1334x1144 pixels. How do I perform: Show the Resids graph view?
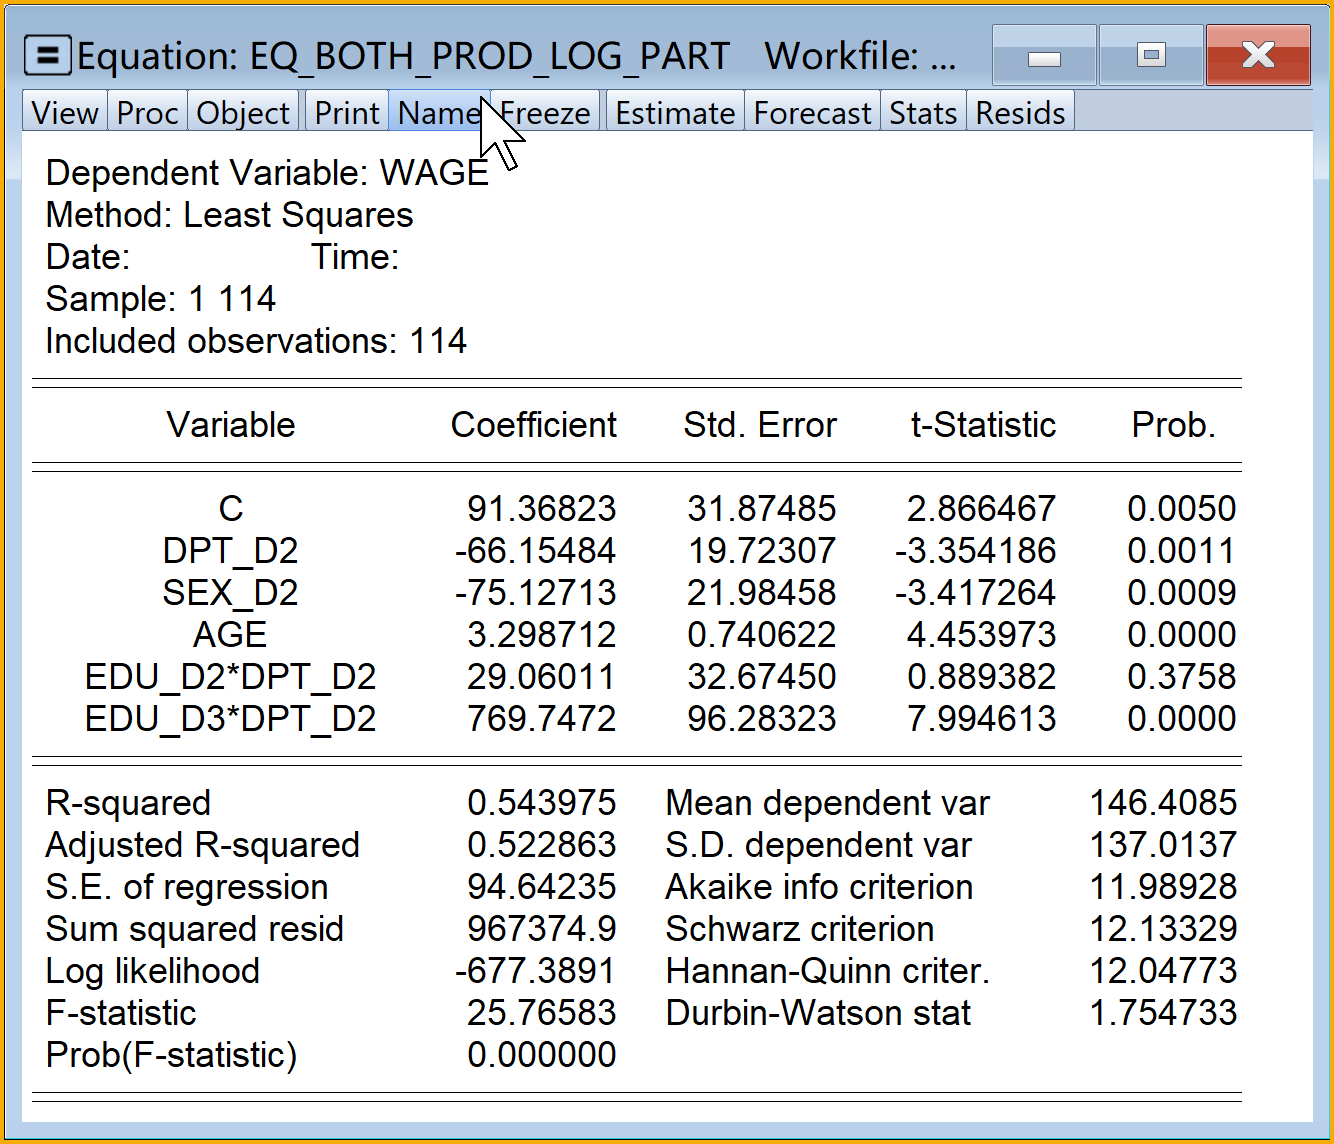coord(1020,113)
